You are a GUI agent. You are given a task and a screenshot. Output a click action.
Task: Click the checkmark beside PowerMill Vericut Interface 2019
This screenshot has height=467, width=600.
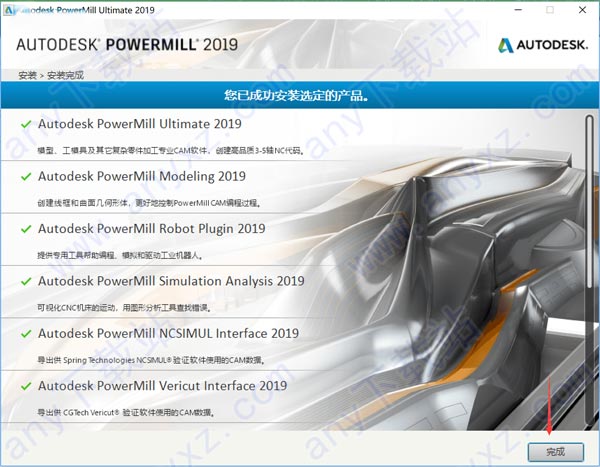pos(25,385)
